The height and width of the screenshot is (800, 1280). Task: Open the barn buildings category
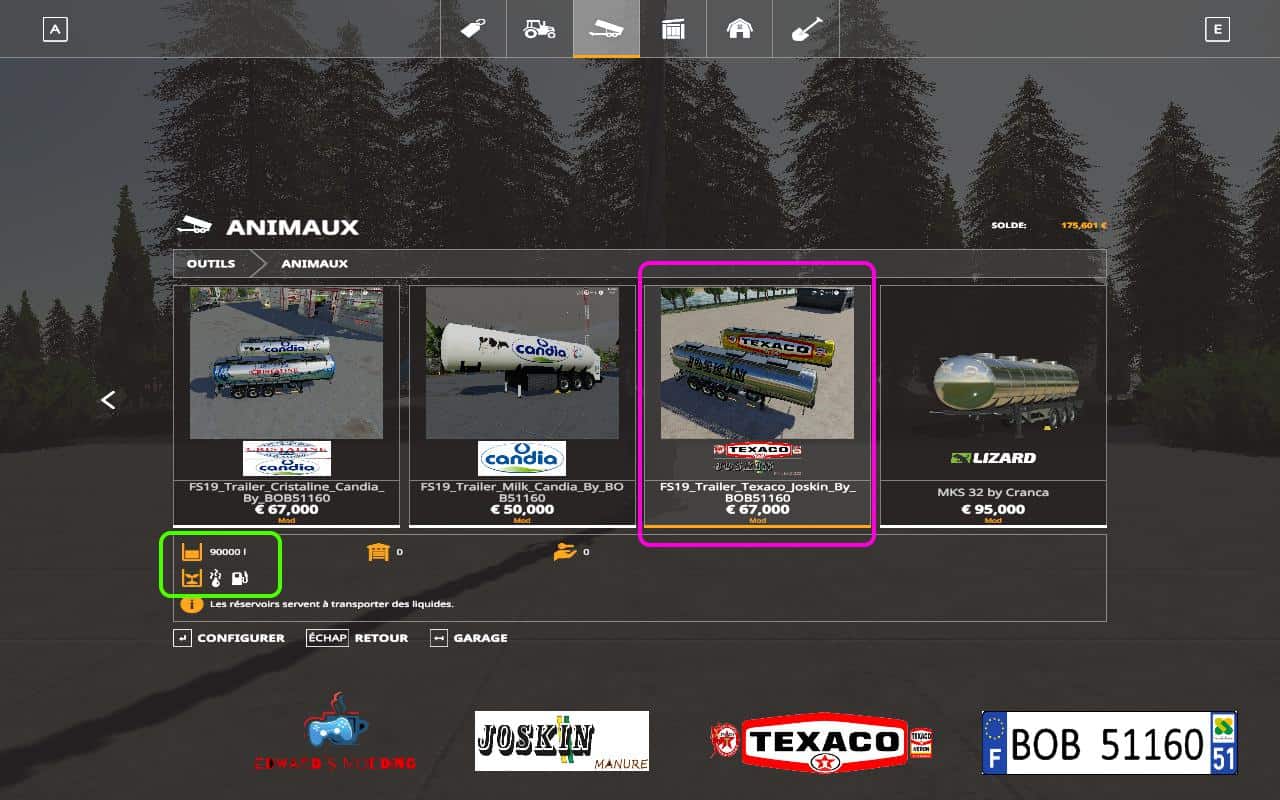point(739,29)
